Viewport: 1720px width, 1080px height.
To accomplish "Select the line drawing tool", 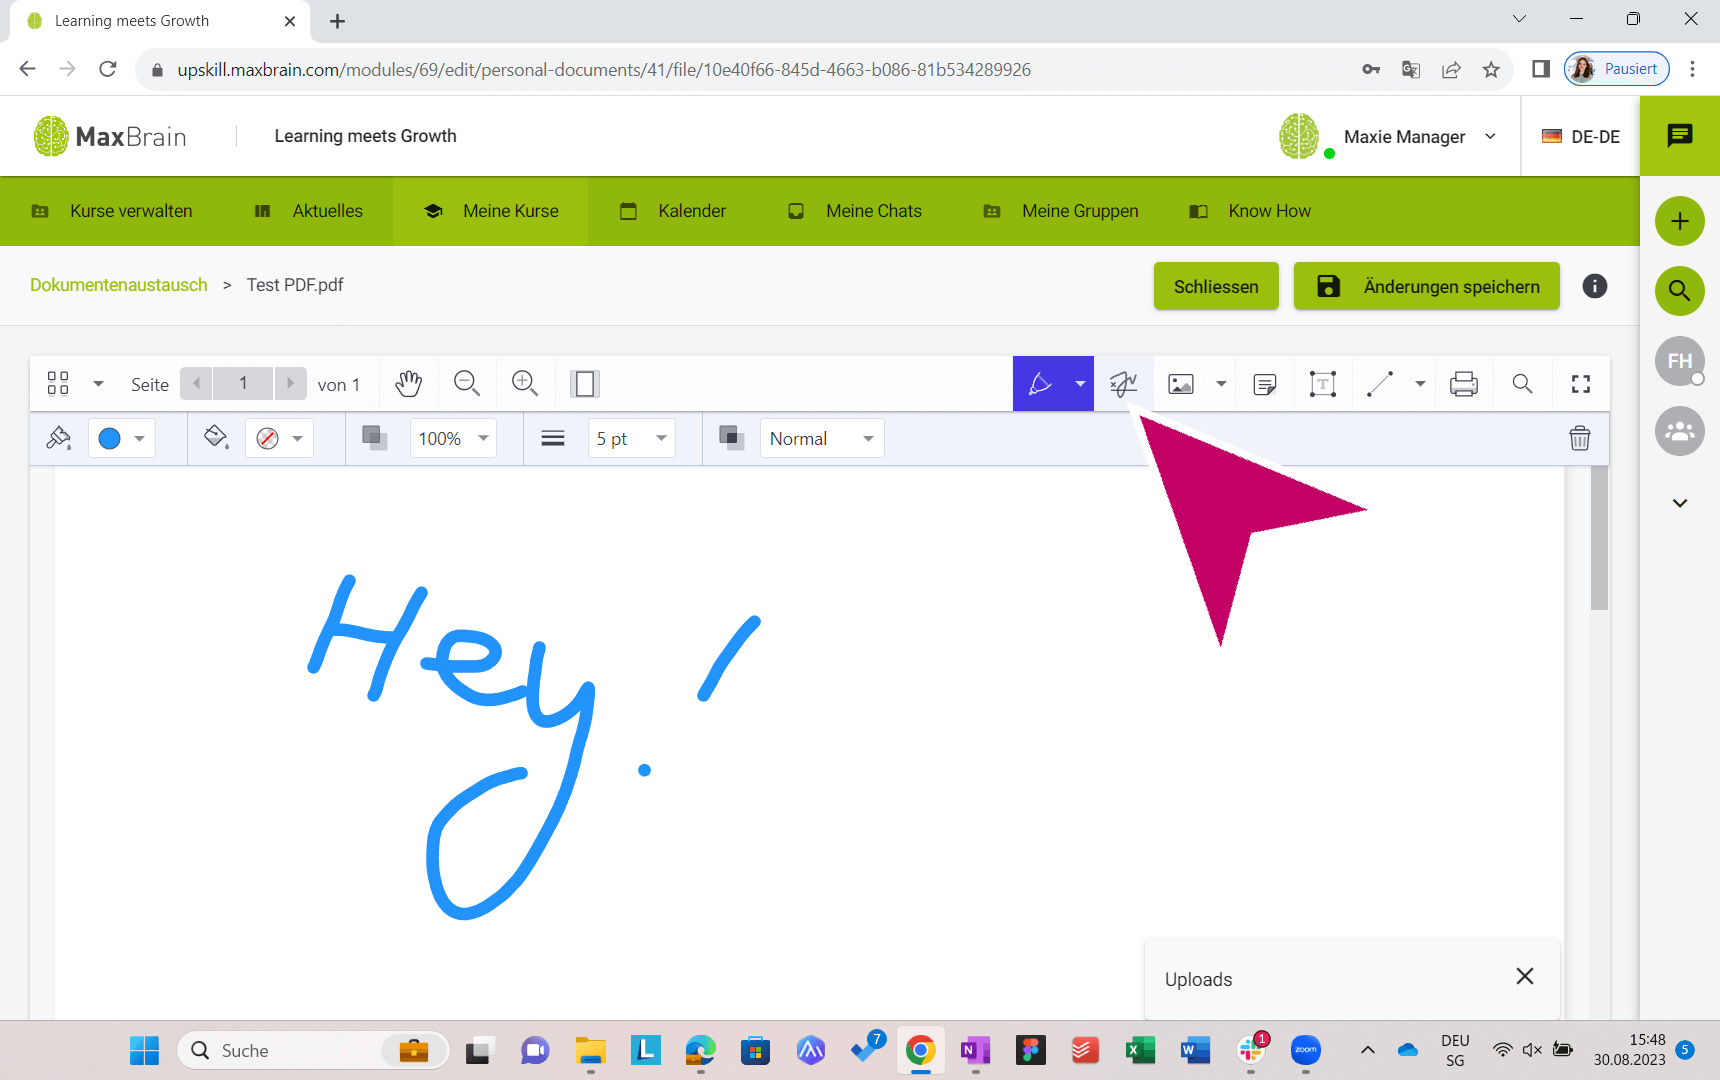I will click(x=1380, y=384).
